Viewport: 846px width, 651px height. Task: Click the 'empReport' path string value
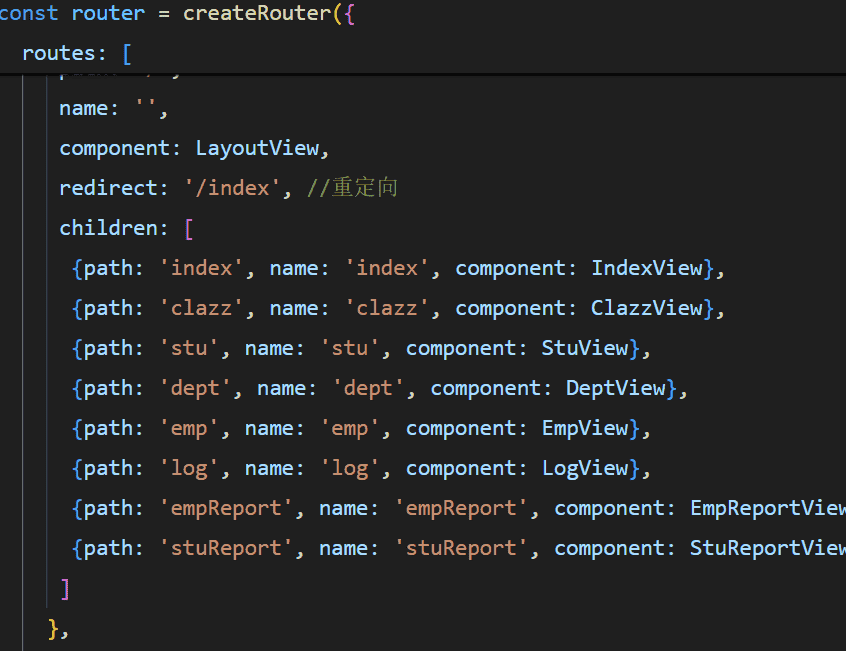pyautogui.click(x=226, y=508)
